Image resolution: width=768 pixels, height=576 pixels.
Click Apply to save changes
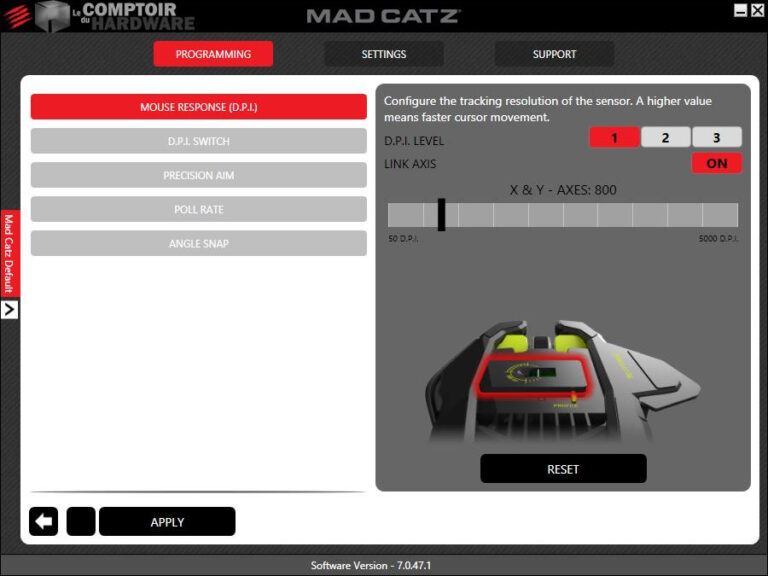(167, 521)
